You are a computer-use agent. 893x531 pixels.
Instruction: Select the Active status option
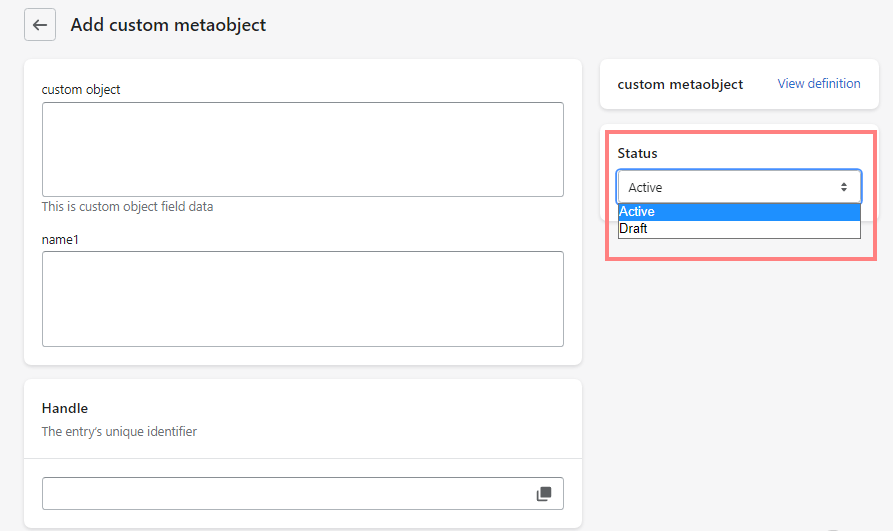738,212
